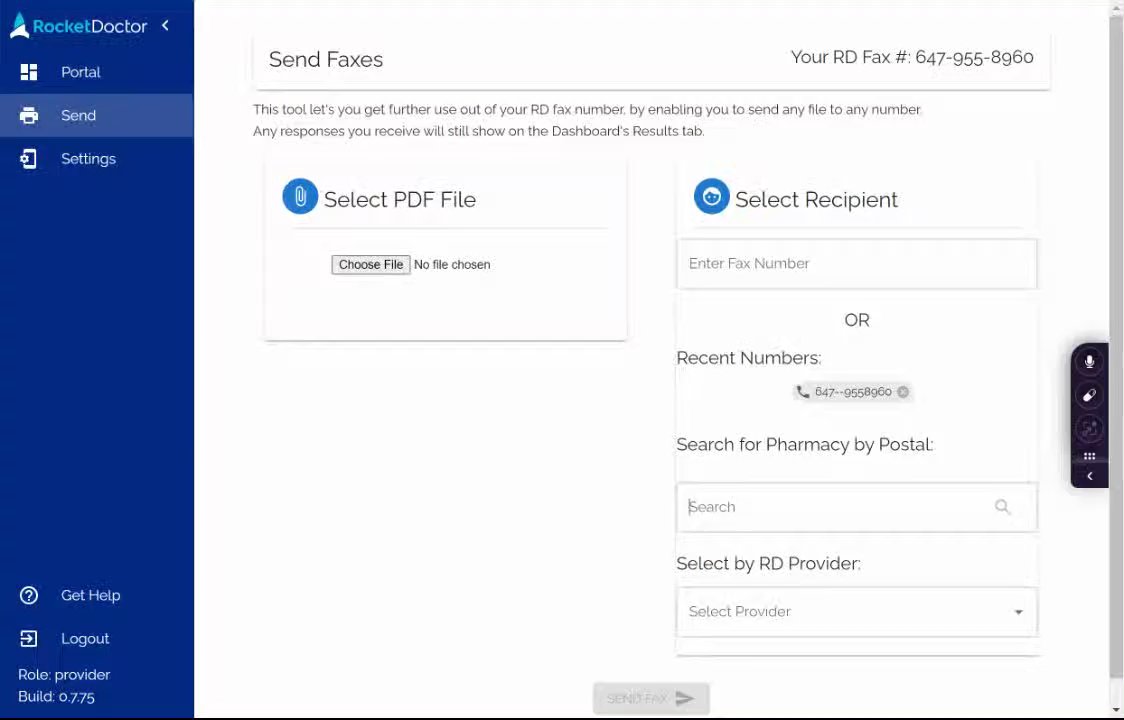Click the pill icon in floating toolbar
Screen dimensions: 1124x720
click(1089, 395)
